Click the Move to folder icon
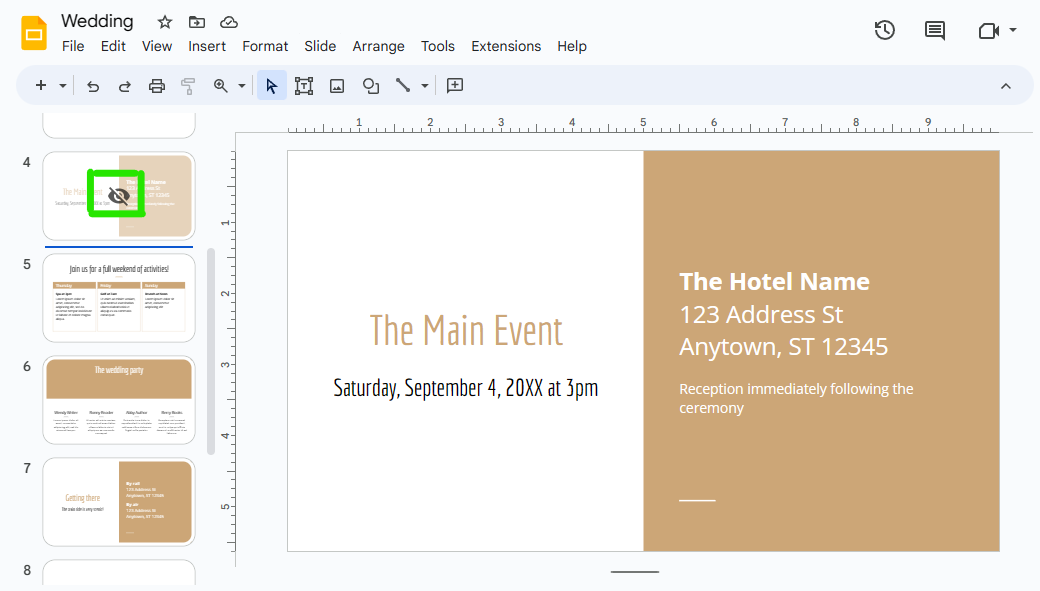The height and width of the screenshot is (591, 1040). tap(196, 22)
